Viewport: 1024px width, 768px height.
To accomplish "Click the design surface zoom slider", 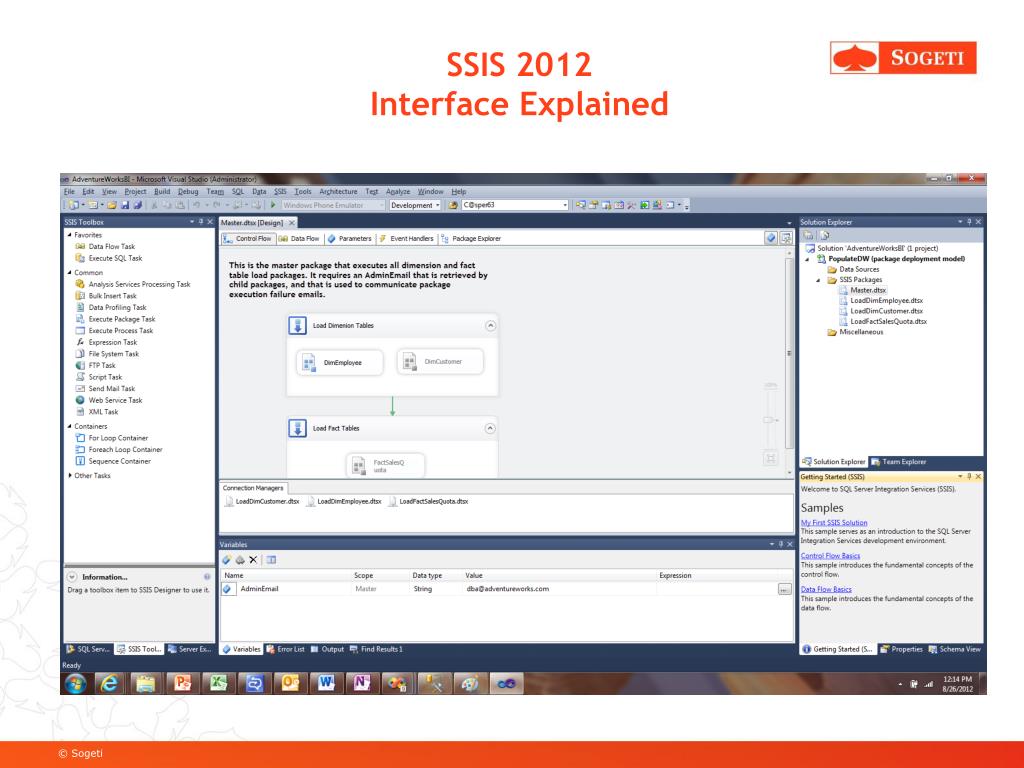I will 771,420.
